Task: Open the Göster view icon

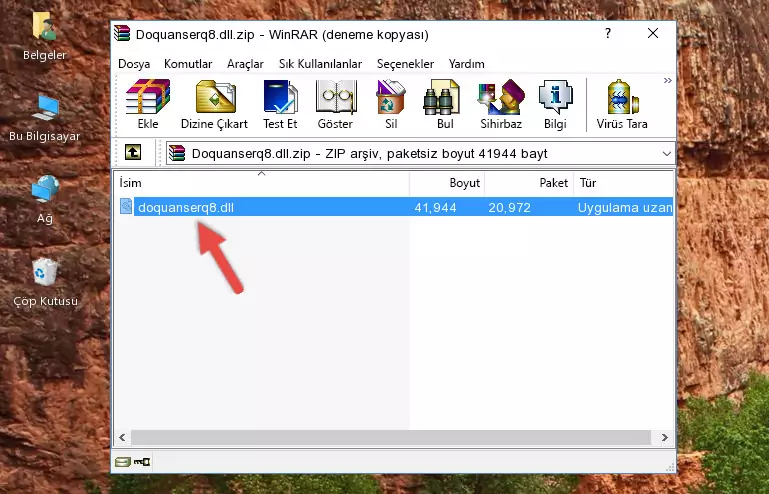Action: click(335, 97)
